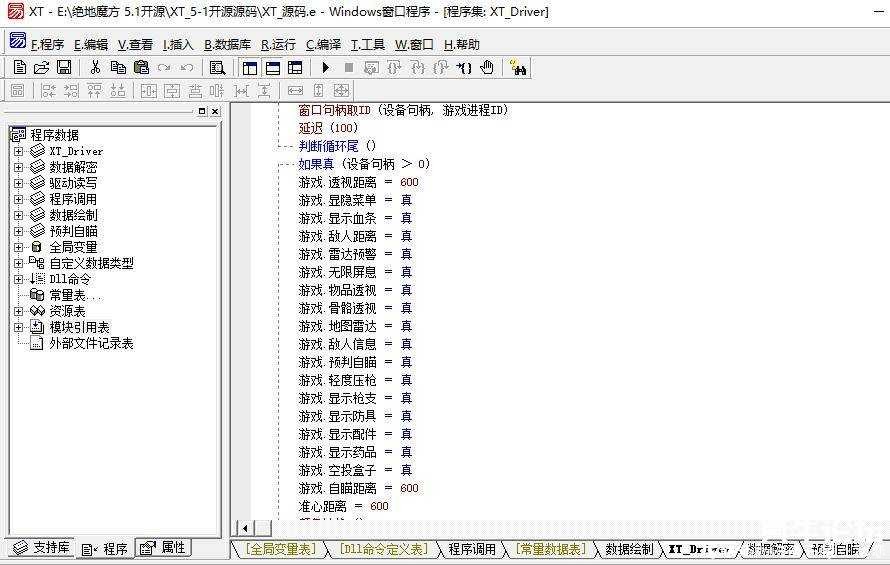Viewport: 890px width, 565px height.
Task: Copy selection with the Copy toolbar icon
Action: pos(118,68)
